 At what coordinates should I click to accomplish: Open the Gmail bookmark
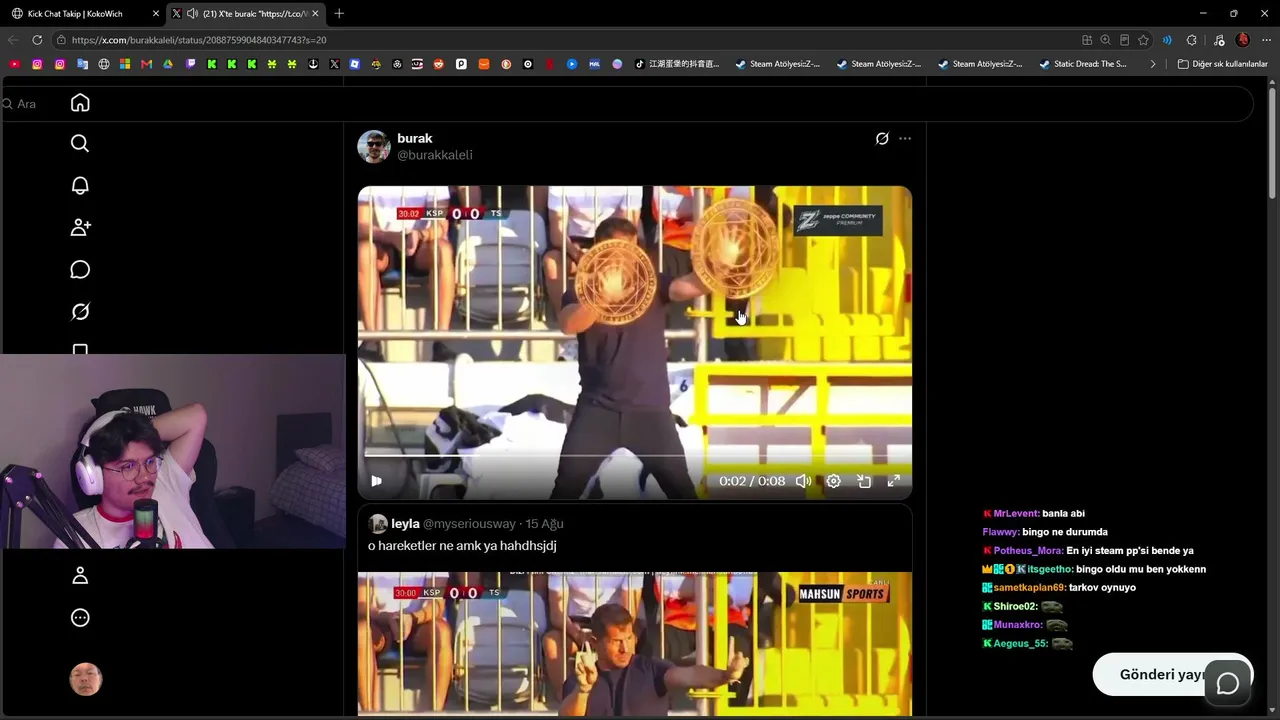point(146,64)
